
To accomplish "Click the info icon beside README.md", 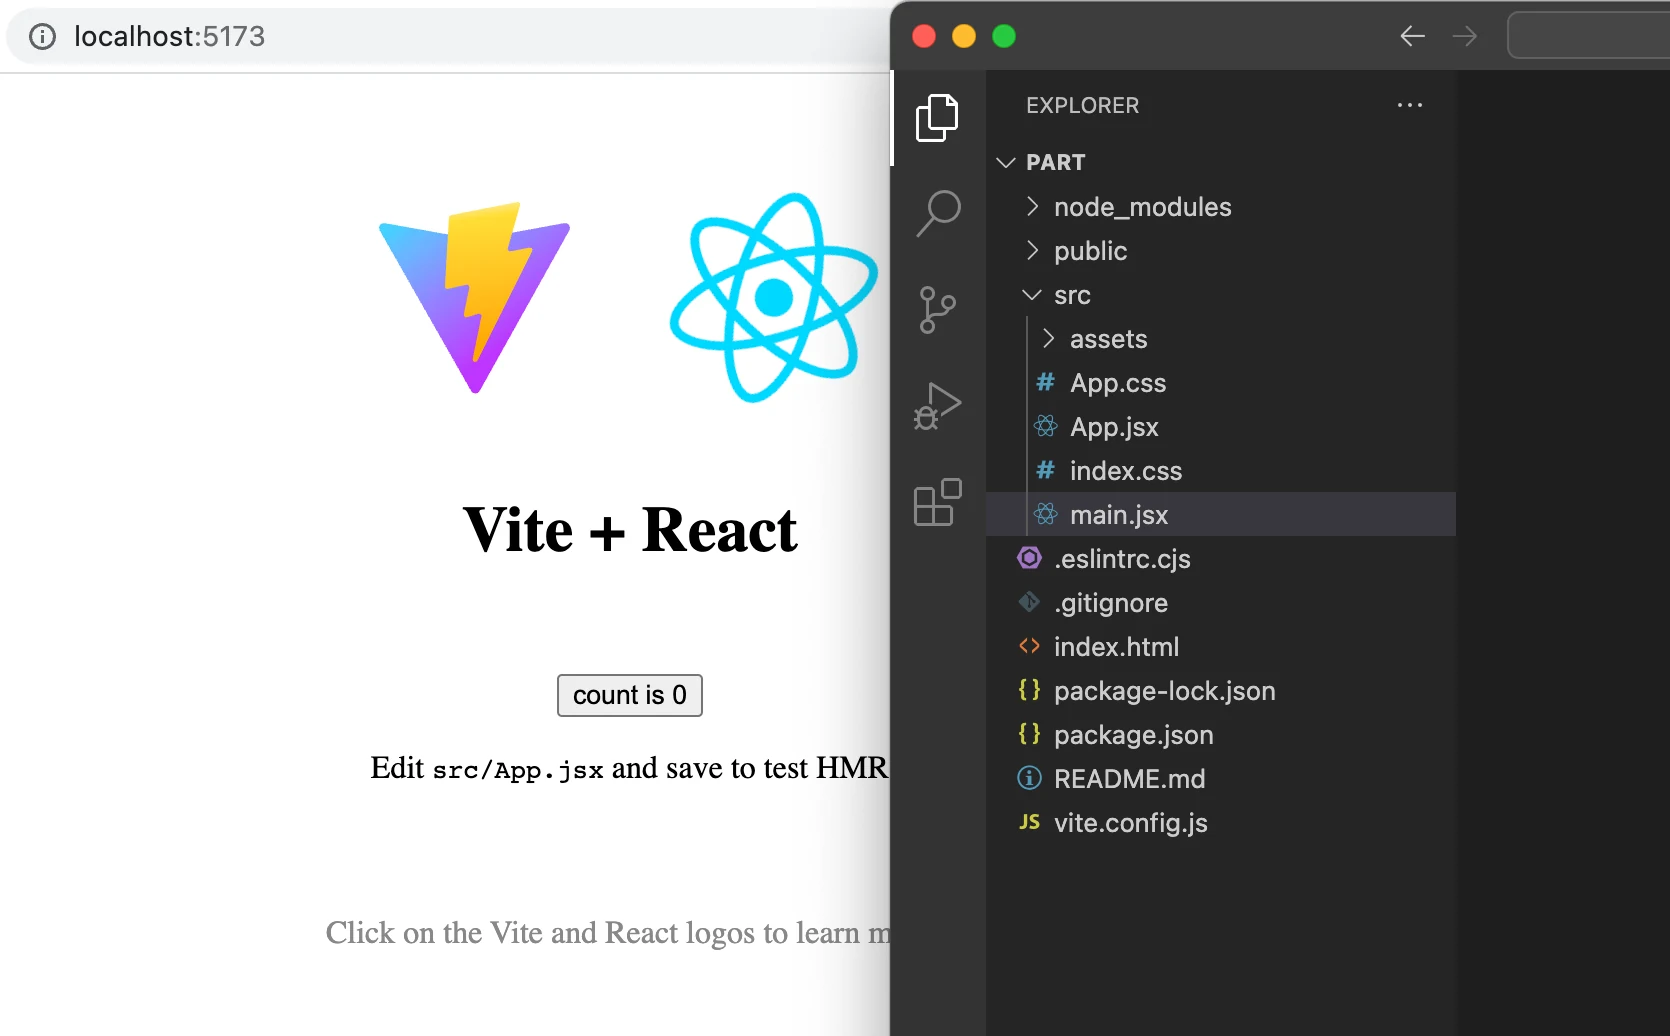I will pos(1029,778).
